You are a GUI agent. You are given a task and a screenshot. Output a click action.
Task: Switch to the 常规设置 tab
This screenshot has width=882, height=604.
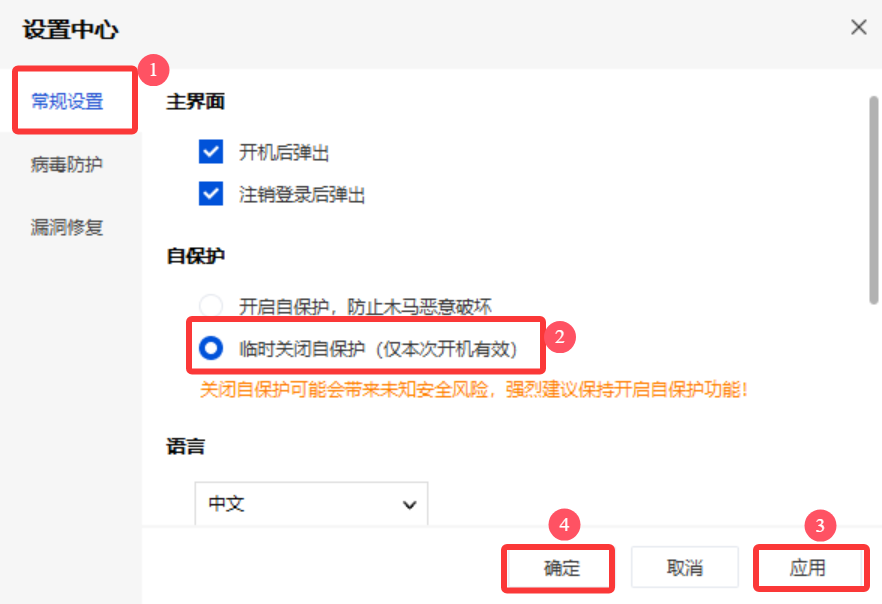(67, 101)
